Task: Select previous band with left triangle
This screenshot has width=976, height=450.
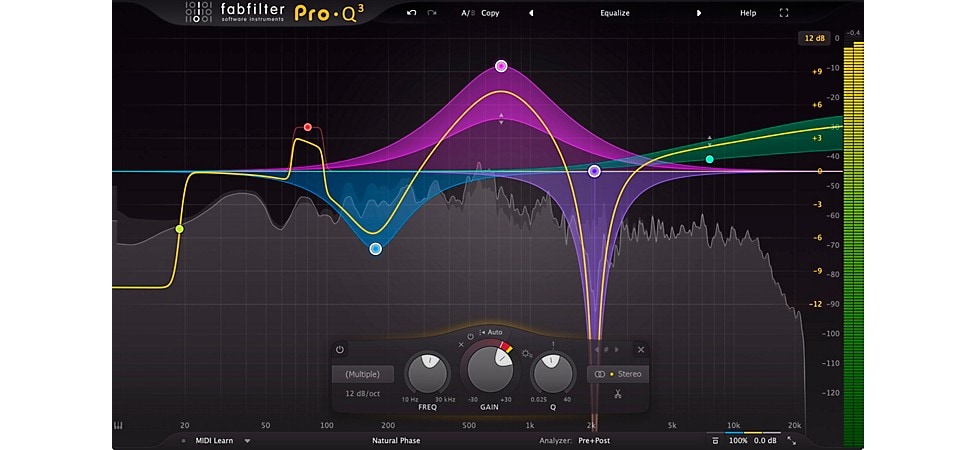Action: click(596, 350)
